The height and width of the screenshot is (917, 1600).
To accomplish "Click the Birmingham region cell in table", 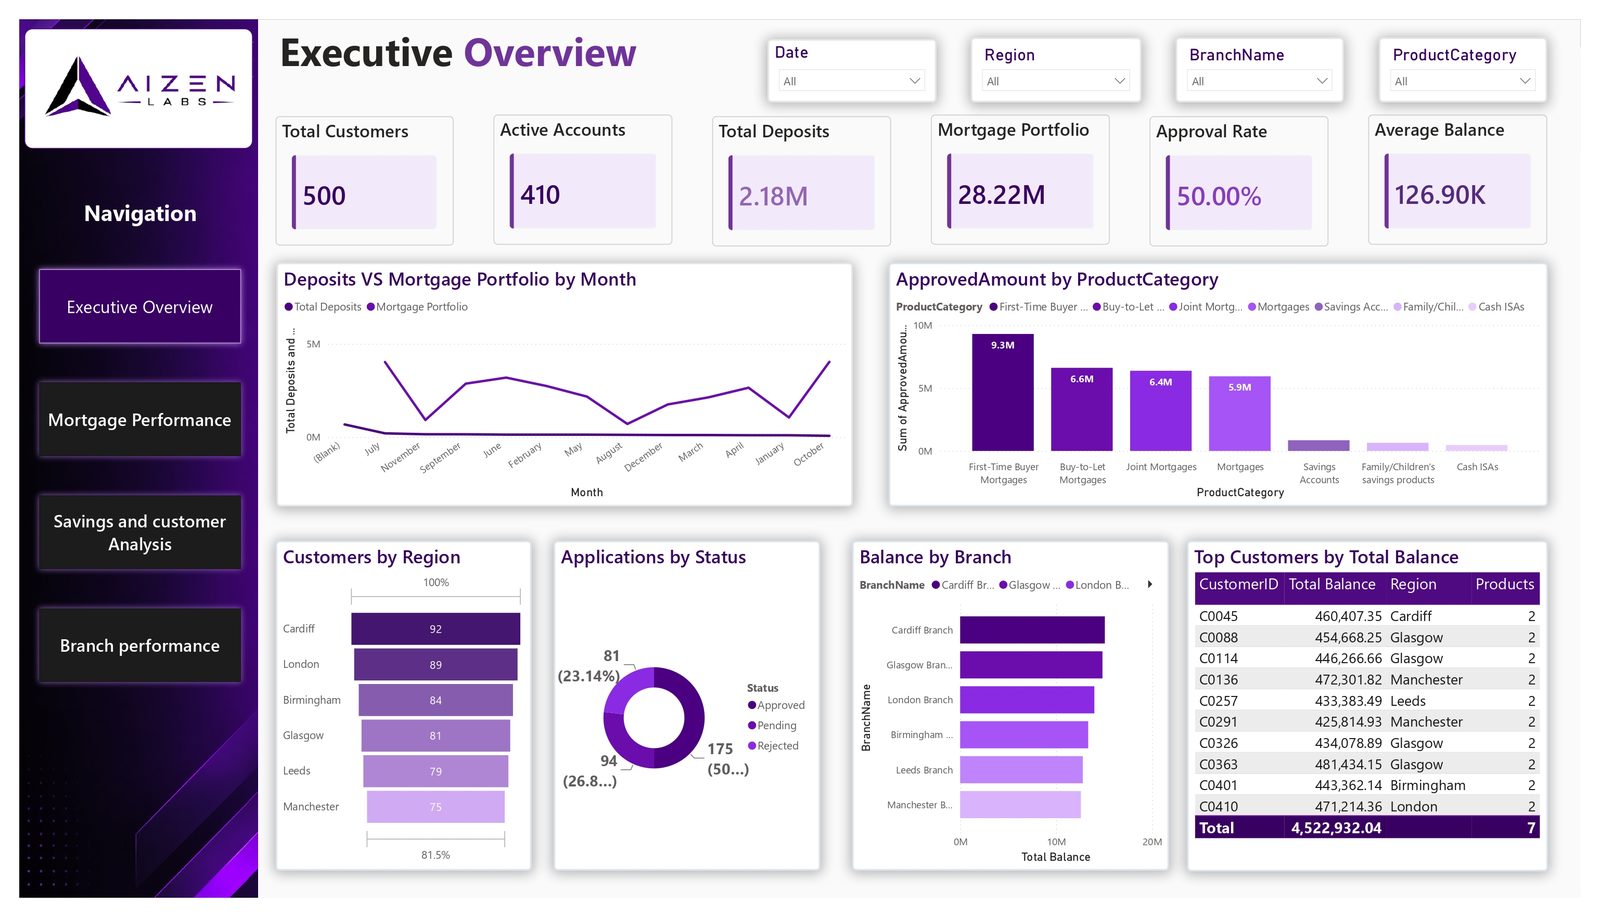I will [1427, 785].
